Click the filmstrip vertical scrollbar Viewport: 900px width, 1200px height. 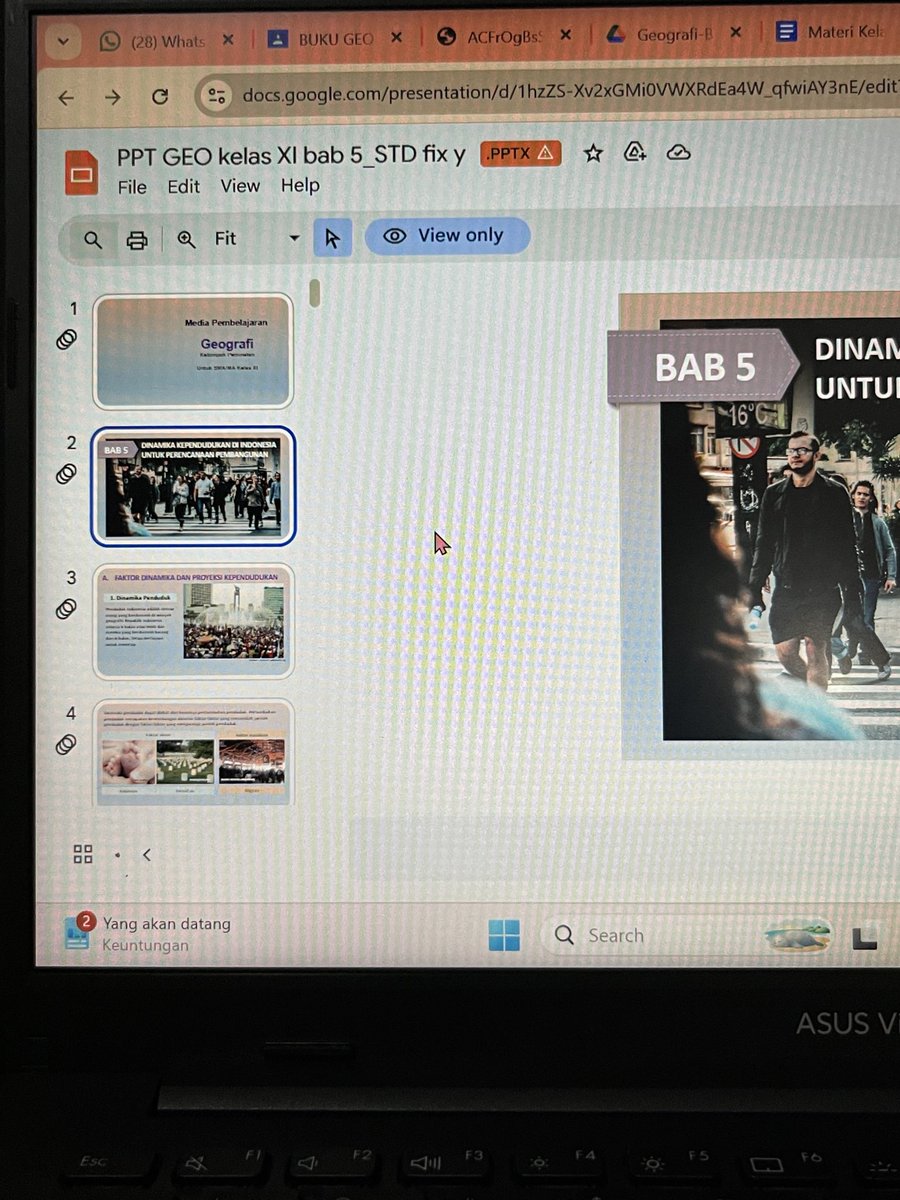coord(314,293)
